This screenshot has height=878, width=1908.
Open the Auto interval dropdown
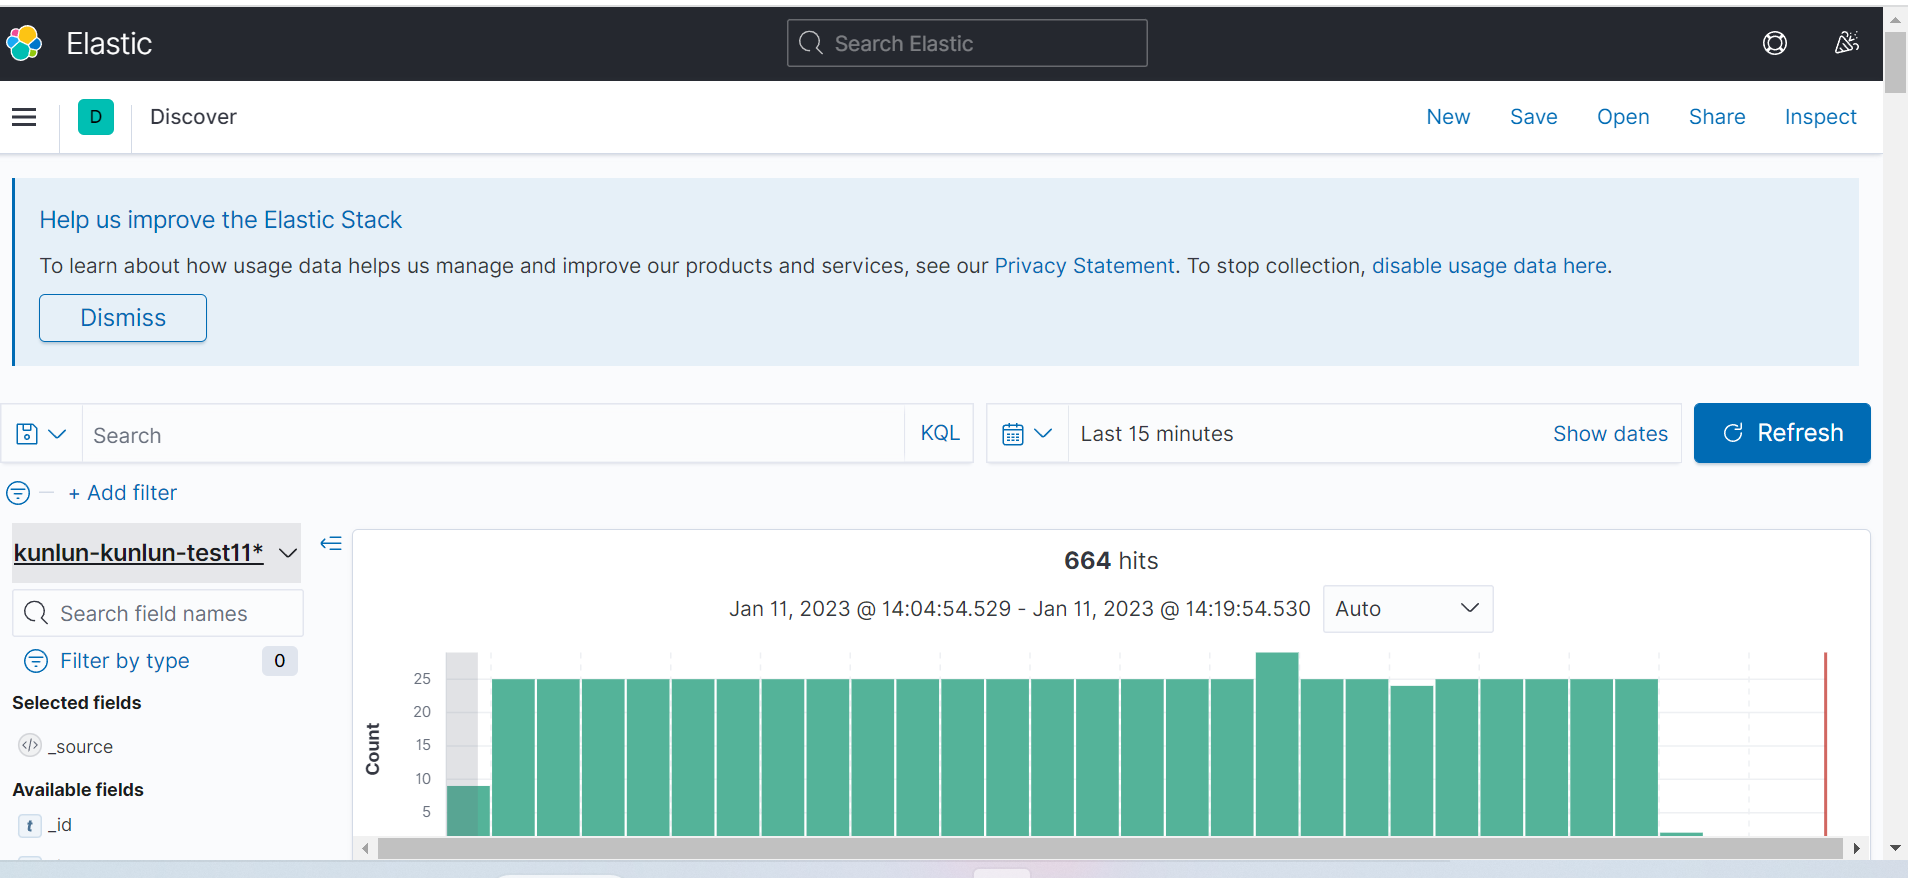point(1408,609)
